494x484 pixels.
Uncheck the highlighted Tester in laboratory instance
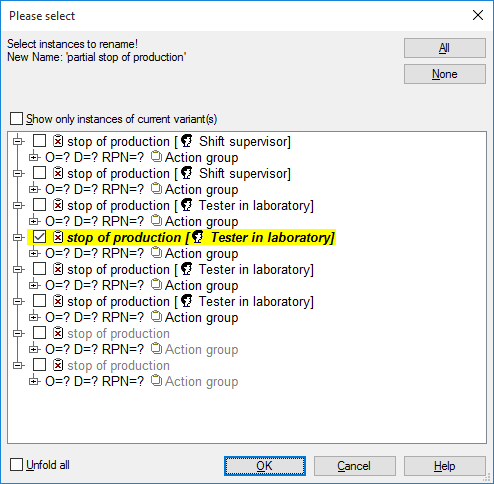(39, 237)
